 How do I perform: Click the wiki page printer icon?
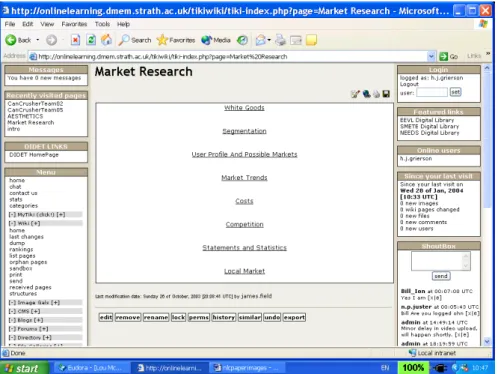click(x=377, y=94)
